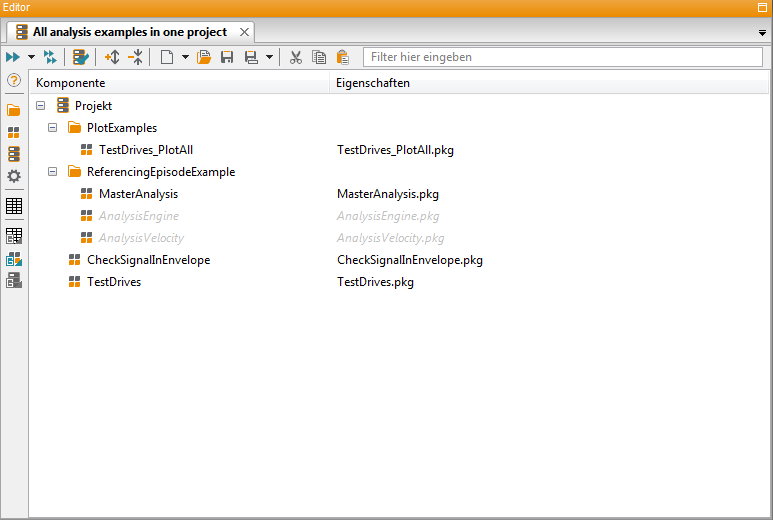Click the open file folder icon in the toolbar
Screen dimensions: 773x520
(204, 57)
